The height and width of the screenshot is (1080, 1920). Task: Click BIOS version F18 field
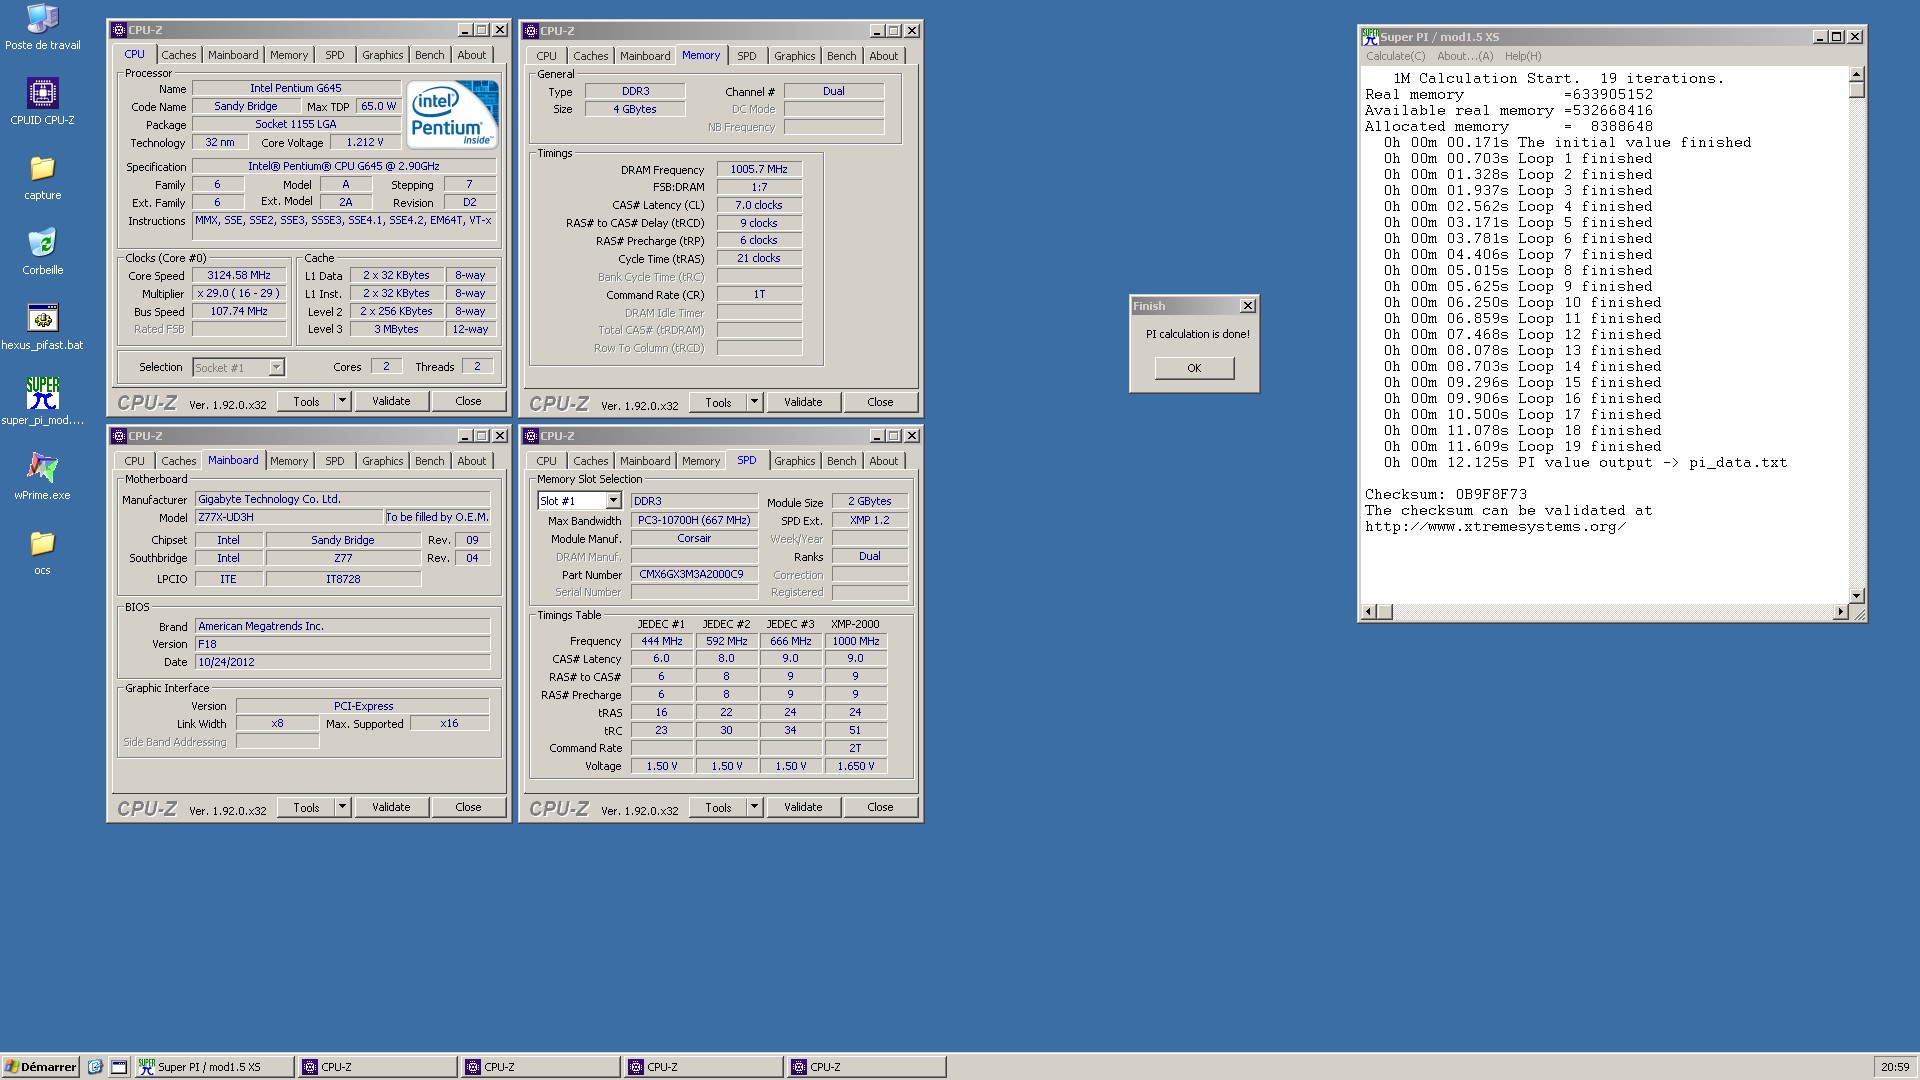pyautogui.click(x=343, y=644)
